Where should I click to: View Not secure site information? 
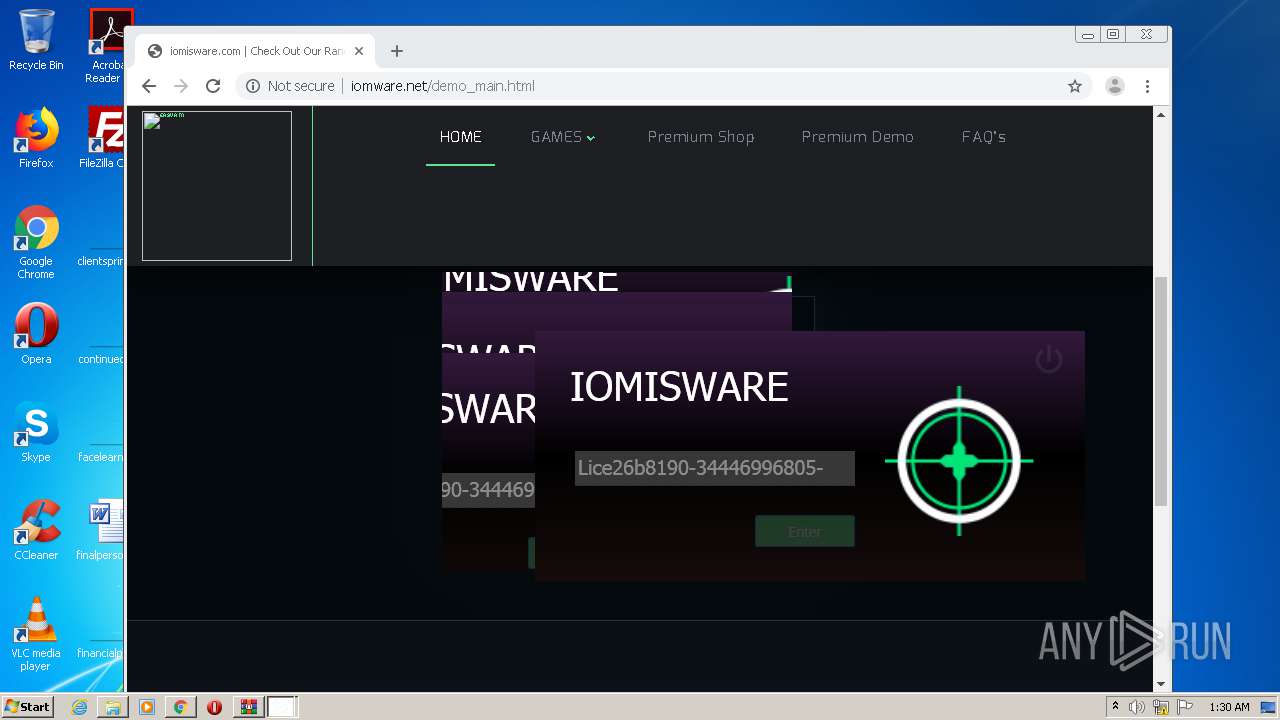290,86
